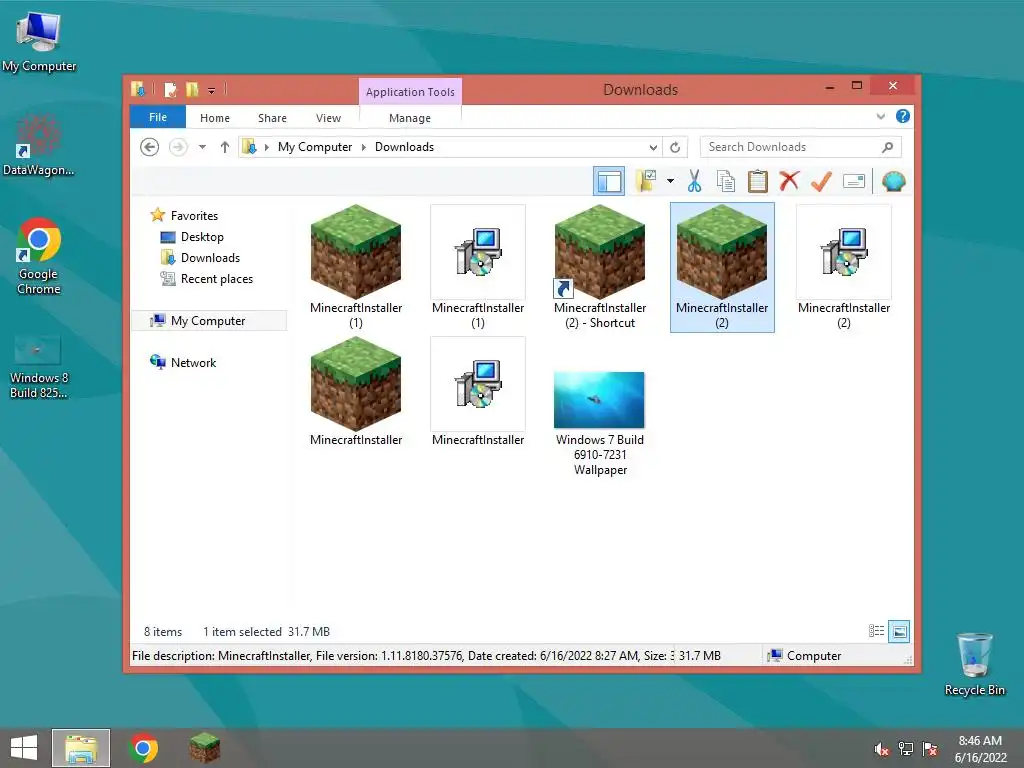Image resolution: width=1024 pixels, height=768 pixels.
Task: Click the Paste clipboard icon
Action: pos(758,181)
